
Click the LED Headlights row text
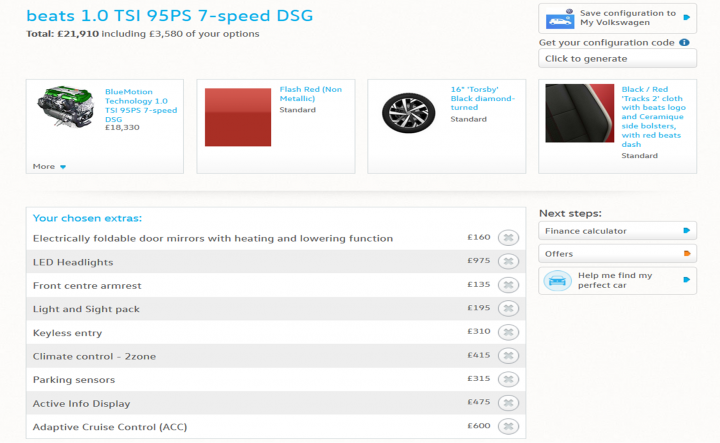73,262
